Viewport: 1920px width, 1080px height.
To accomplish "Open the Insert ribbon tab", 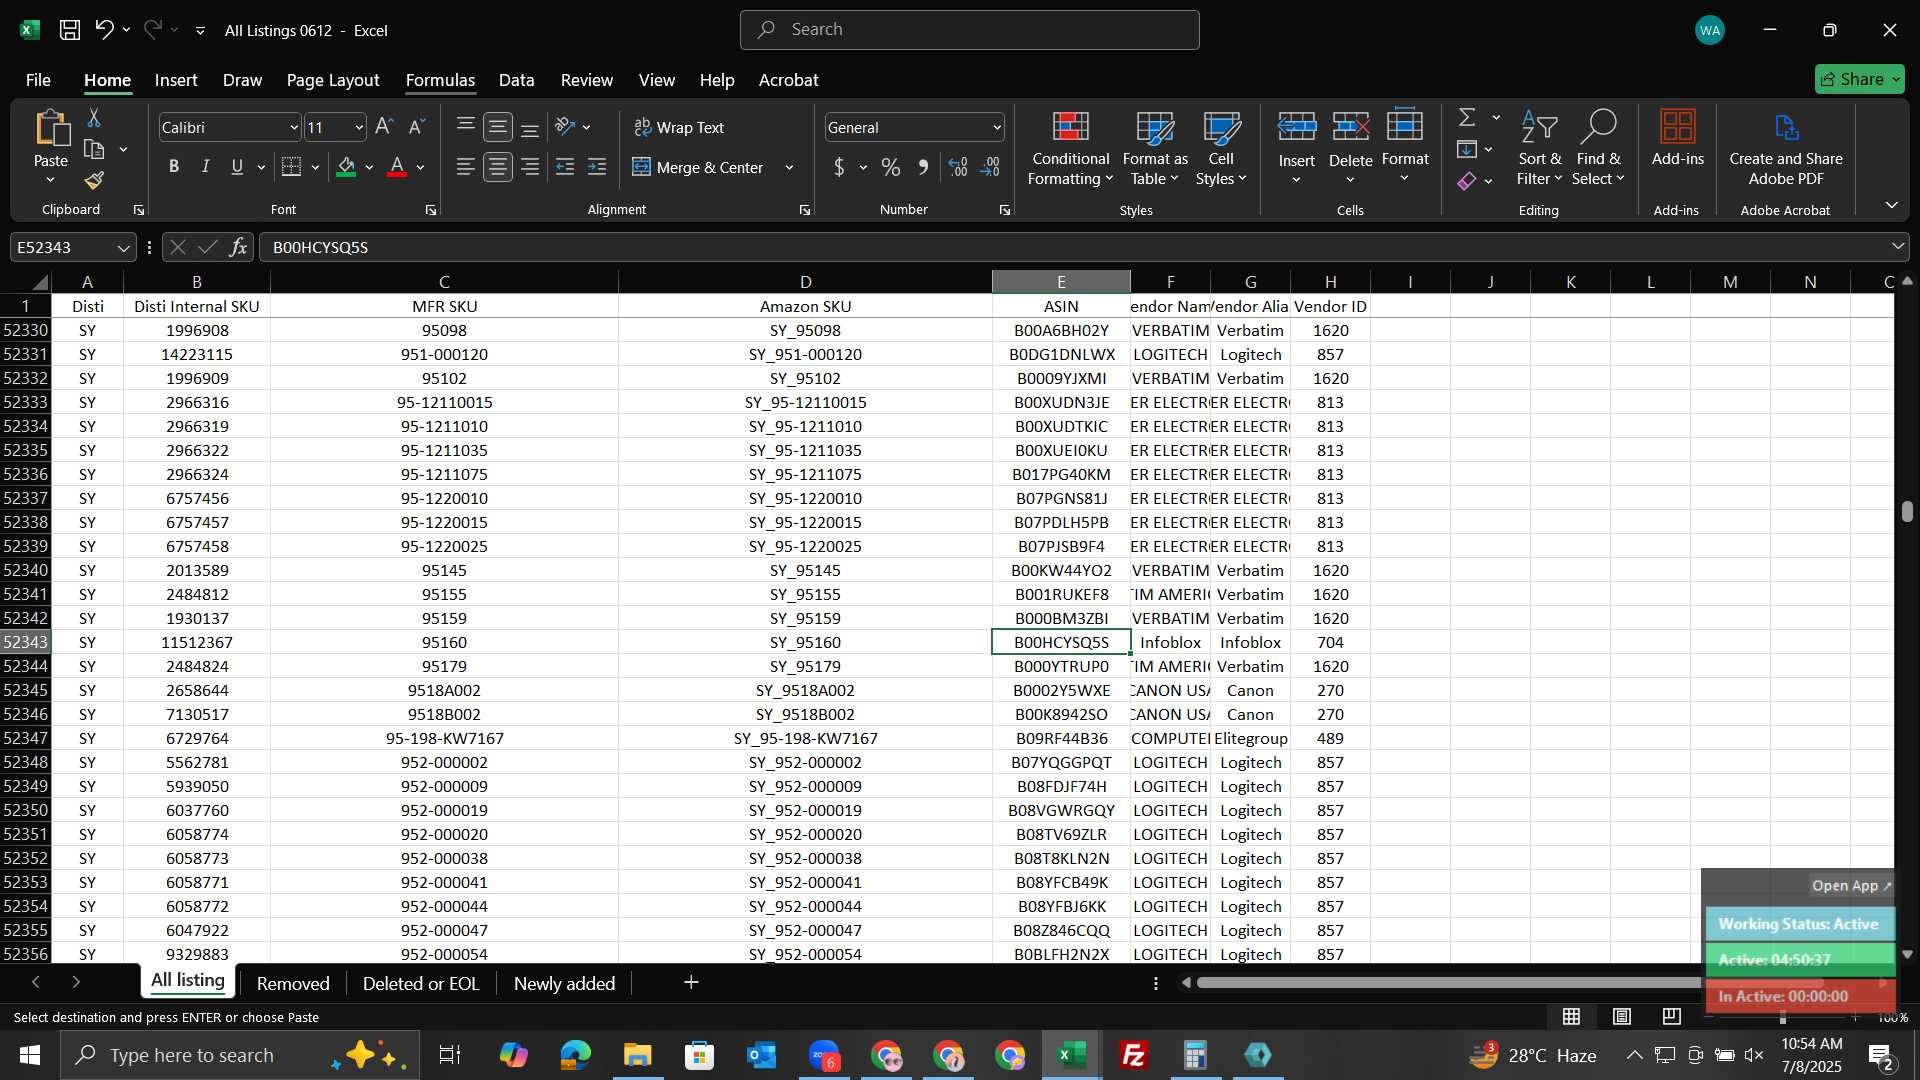I will (176, 80).
